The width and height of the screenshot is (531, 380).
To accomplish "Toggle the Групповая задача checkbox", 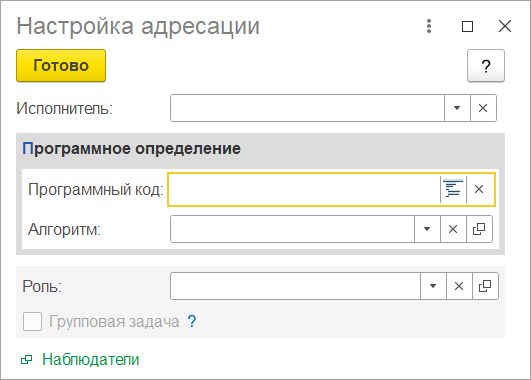I will [33, 321].
